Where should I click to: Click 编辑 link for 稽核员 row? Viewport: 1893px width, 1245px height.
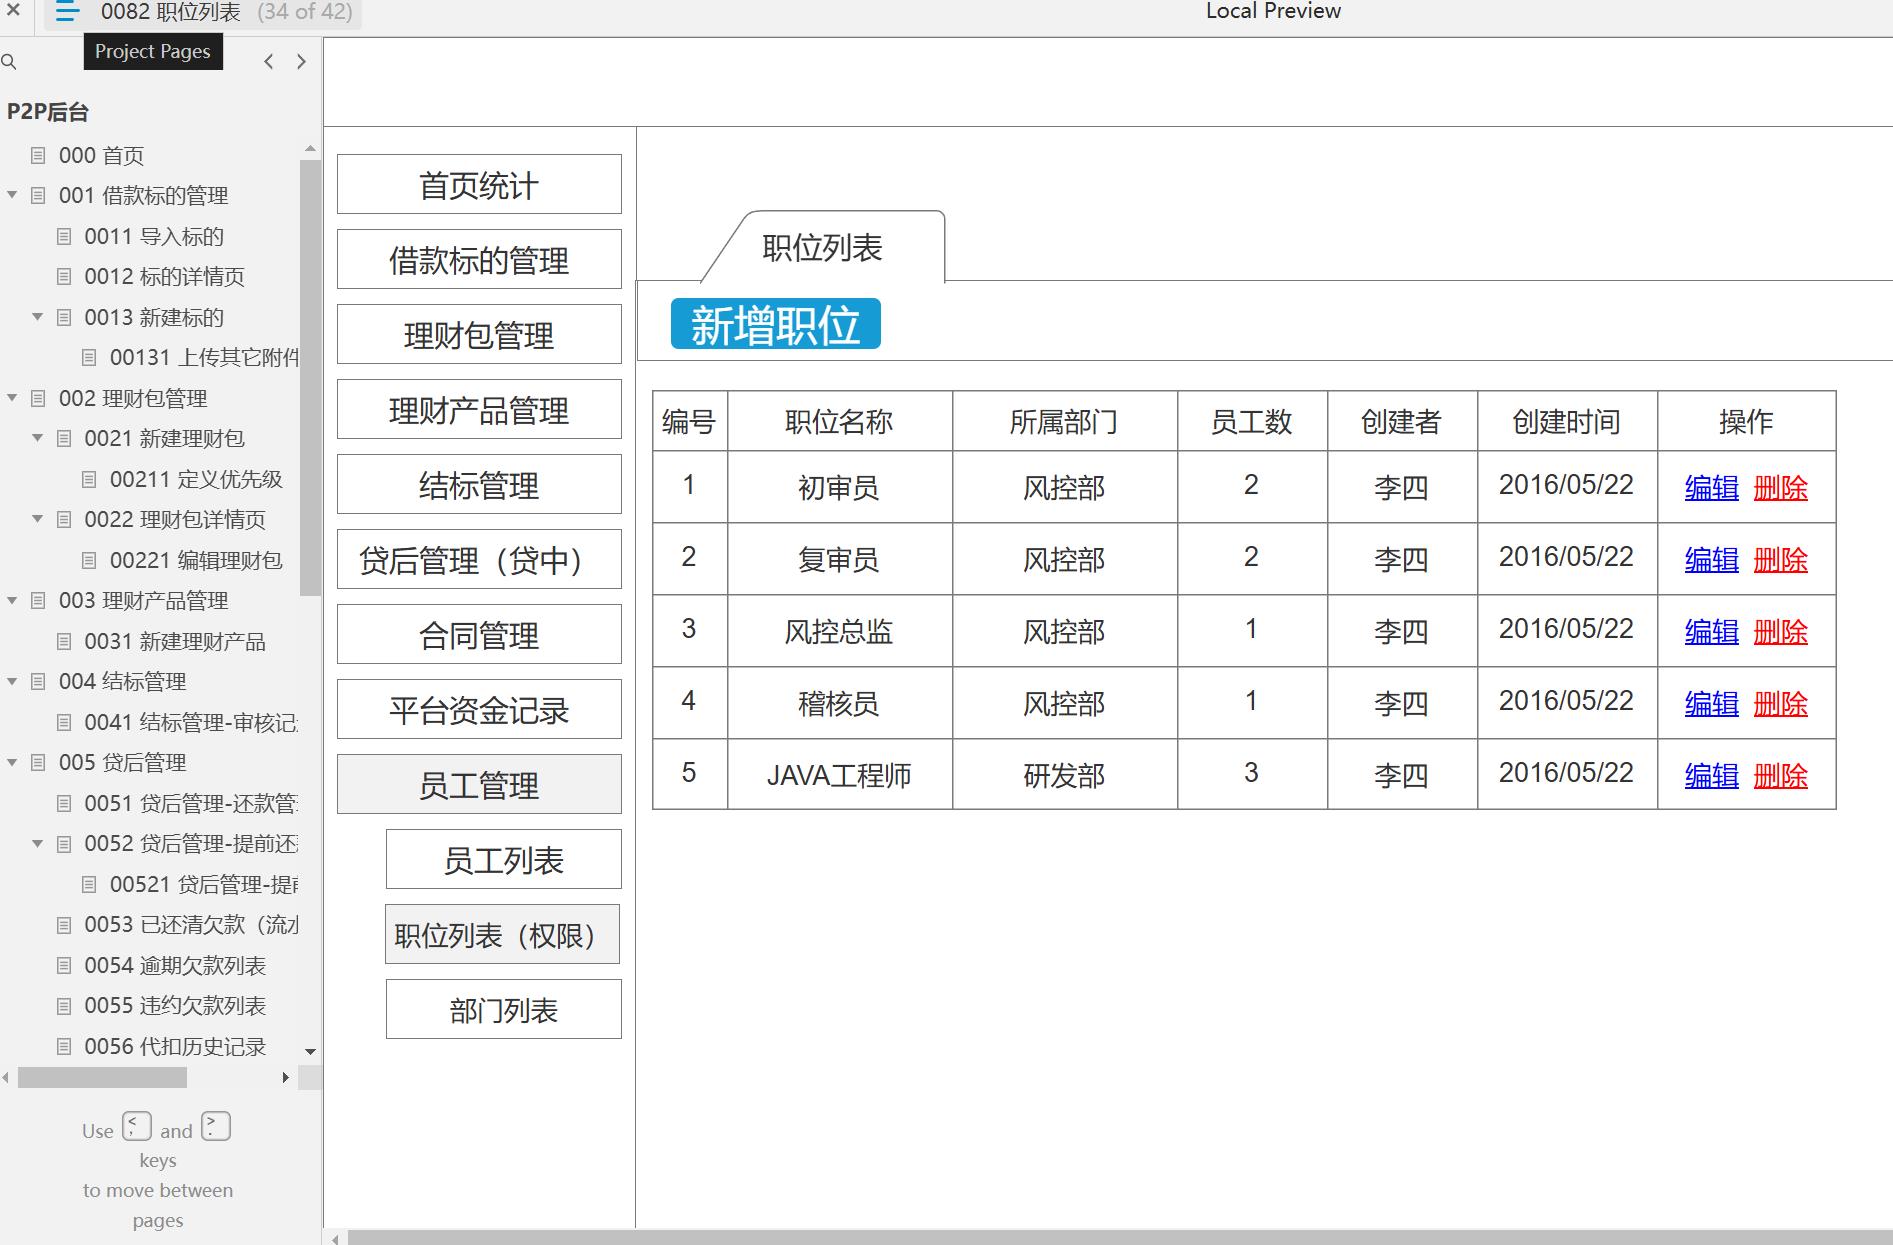(x=1711, y=704)
